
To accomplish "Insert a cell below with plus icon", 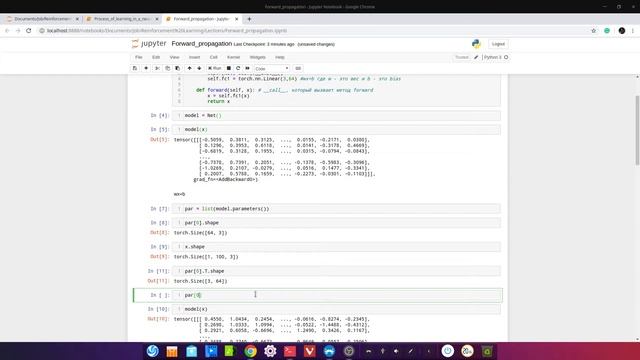I will pos(146,68).
